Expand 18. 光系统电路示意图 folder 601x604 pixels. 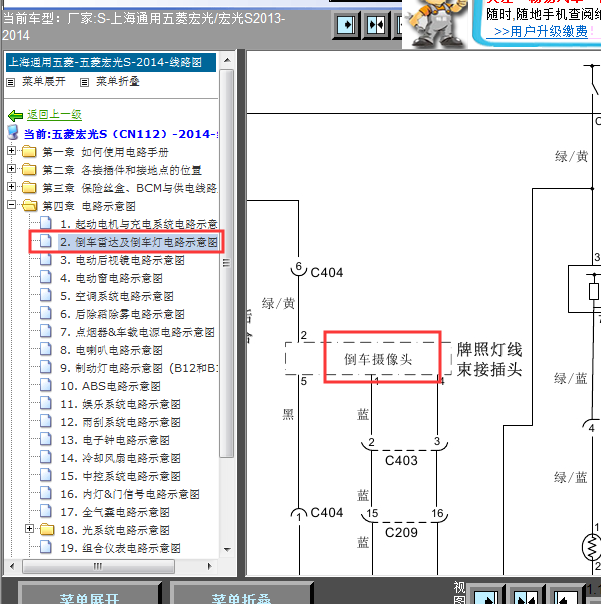29,528
